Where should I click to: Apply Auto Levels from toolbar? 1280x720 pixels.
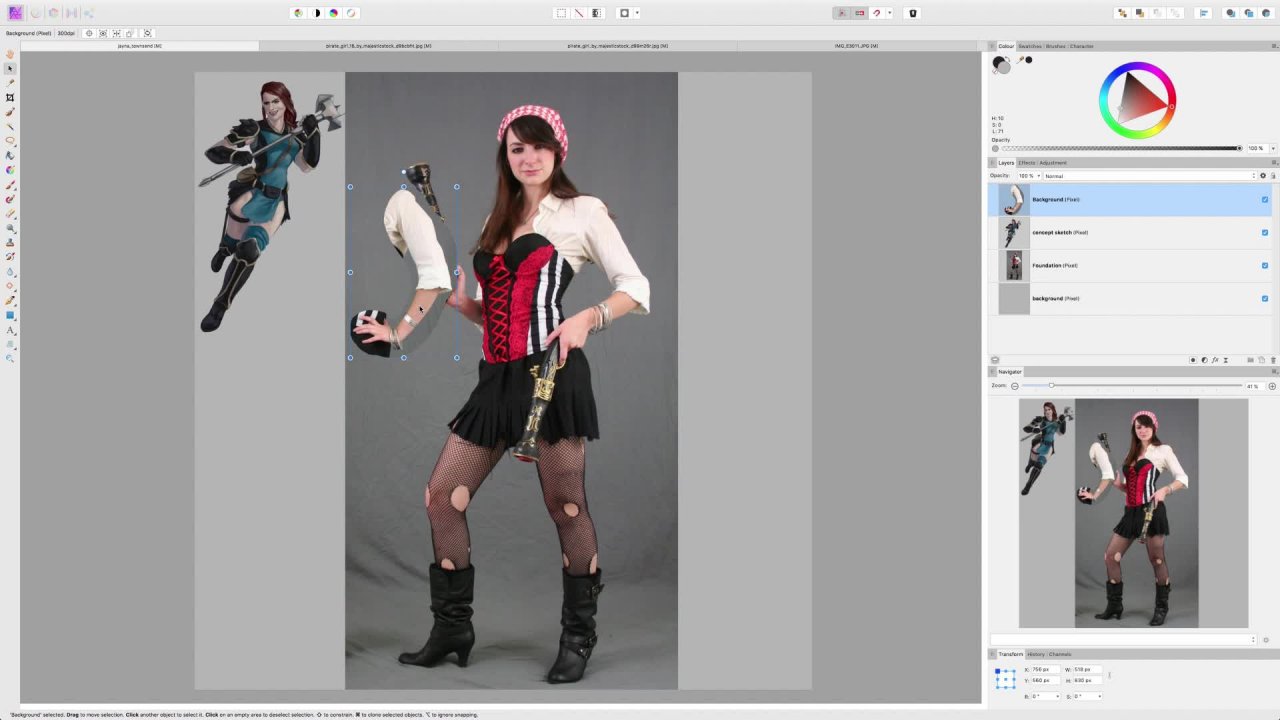pyautogui.click(x=298, y=13)
